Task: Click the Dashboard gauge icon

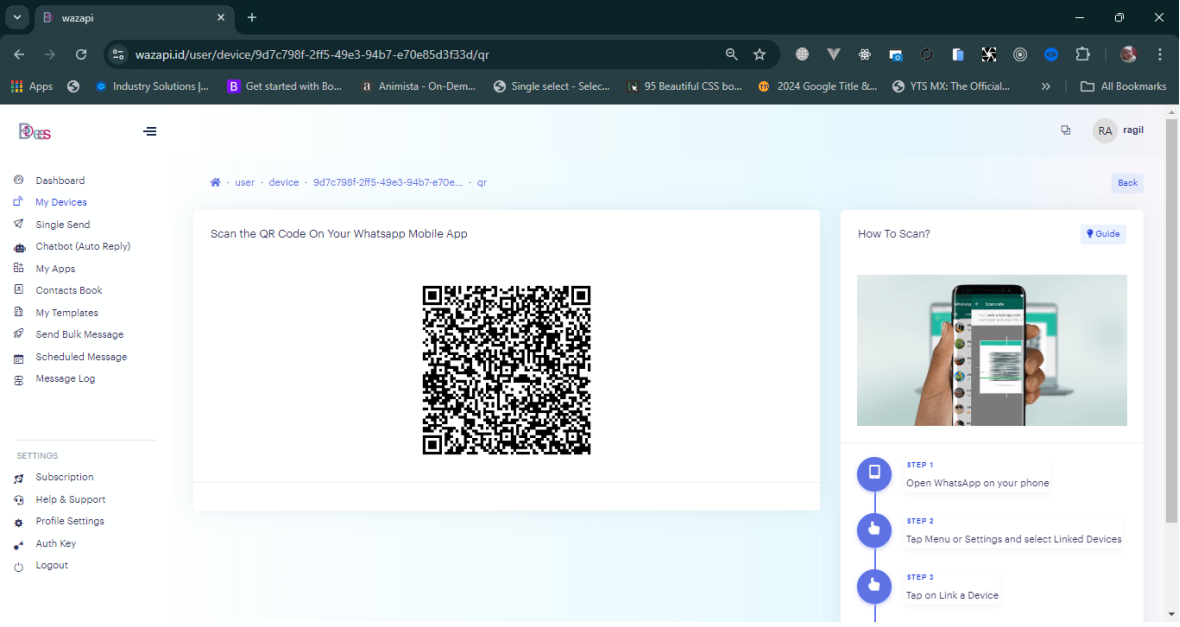Action: tap(19, 180)
